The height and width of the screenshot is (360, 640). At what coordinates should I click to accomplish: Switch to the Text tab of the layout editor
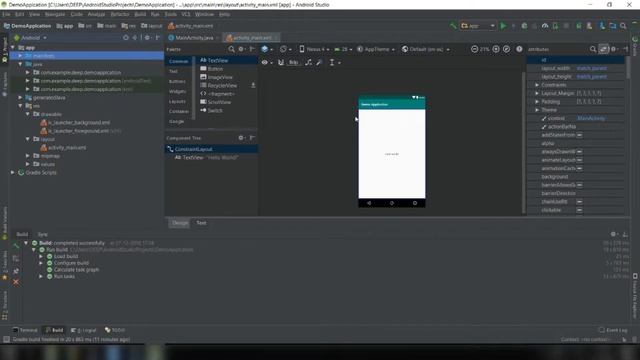point(201,223)
